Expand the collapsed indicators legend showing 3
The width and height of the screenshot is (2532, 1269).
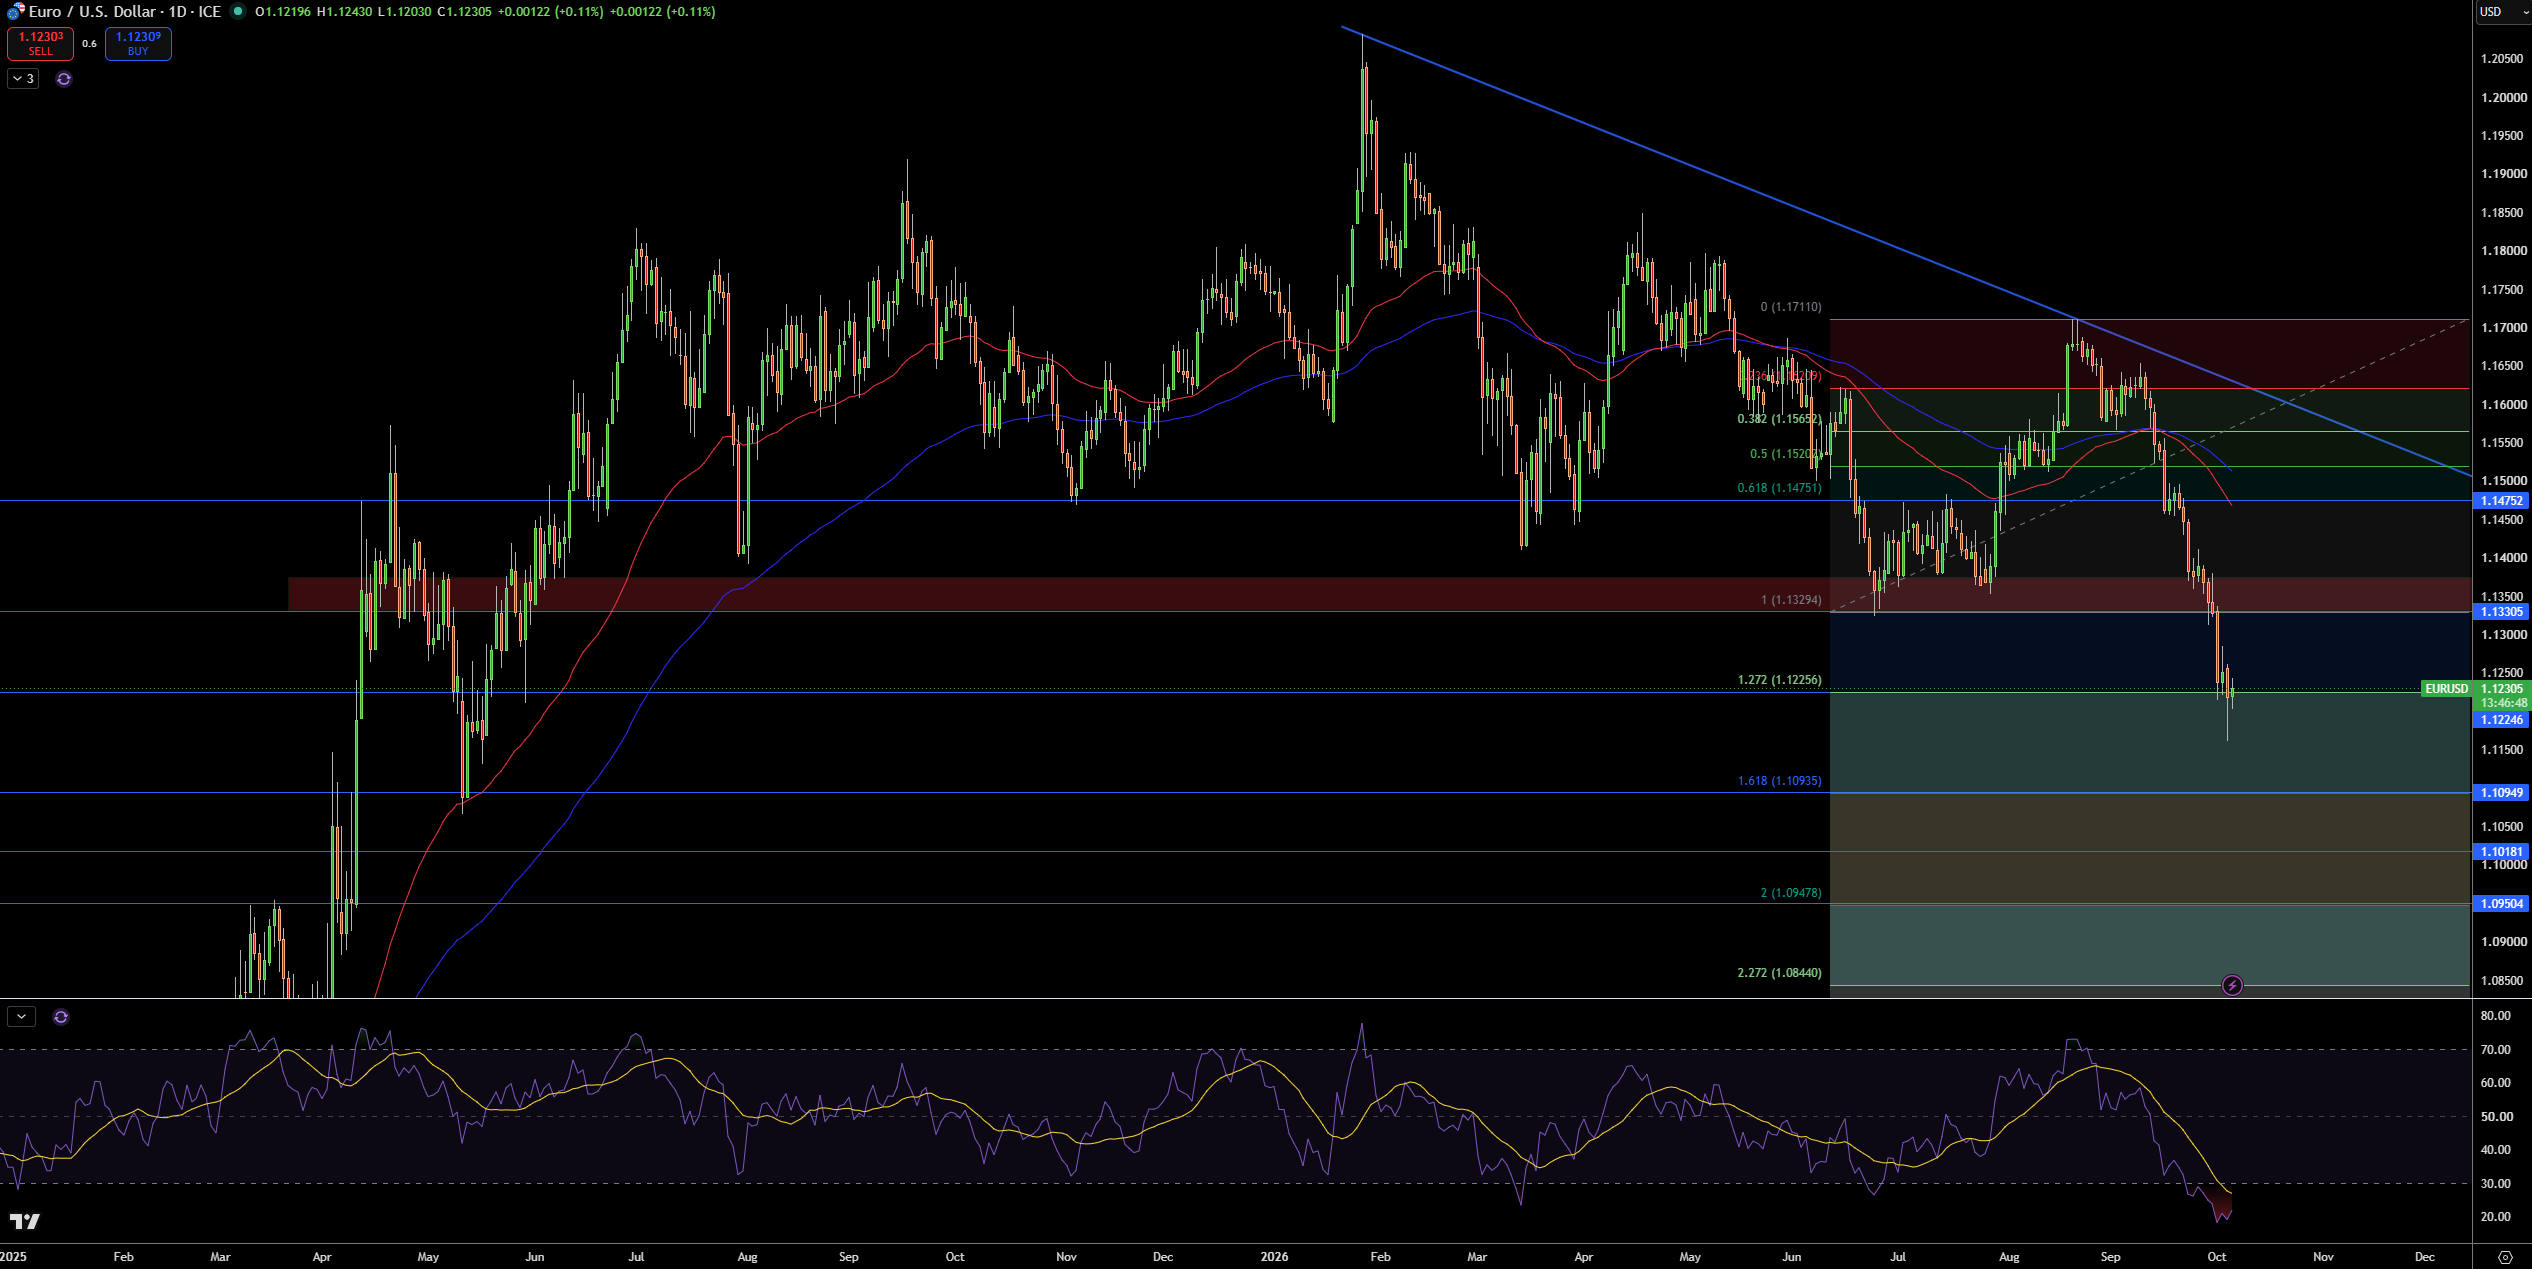pos(23,79)
